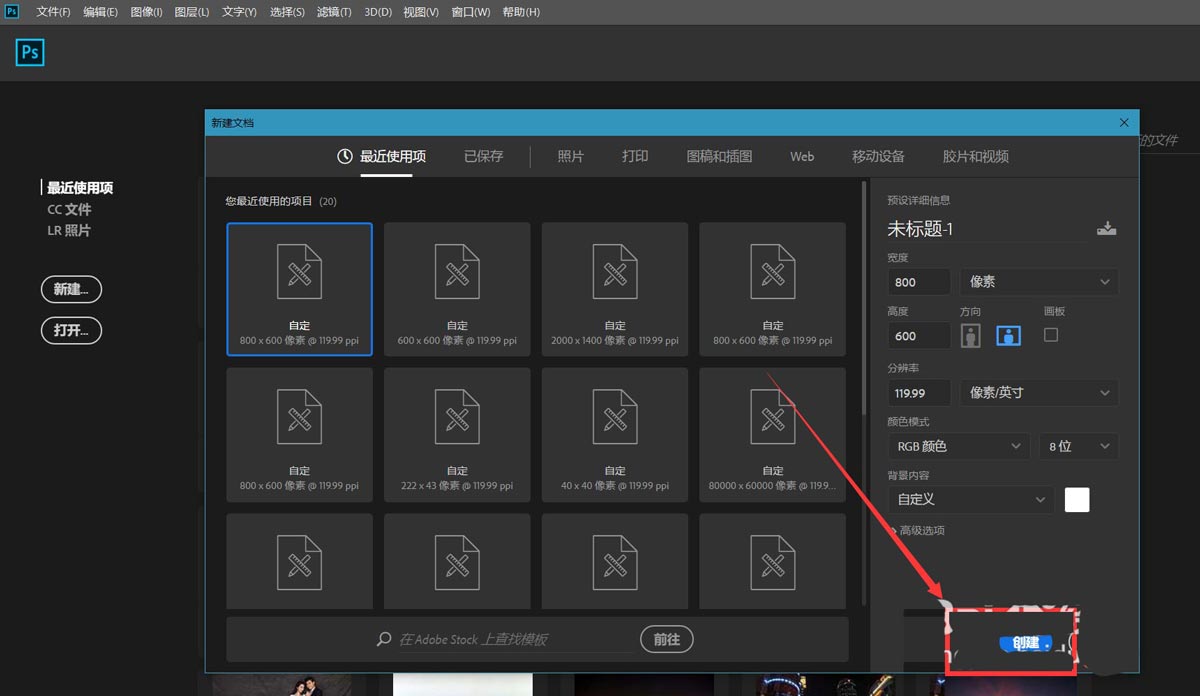The height and width of the screenshot is (696, 1200).
Task: Select 最近使用项 in the left sidebar
Action: [80, 188]
